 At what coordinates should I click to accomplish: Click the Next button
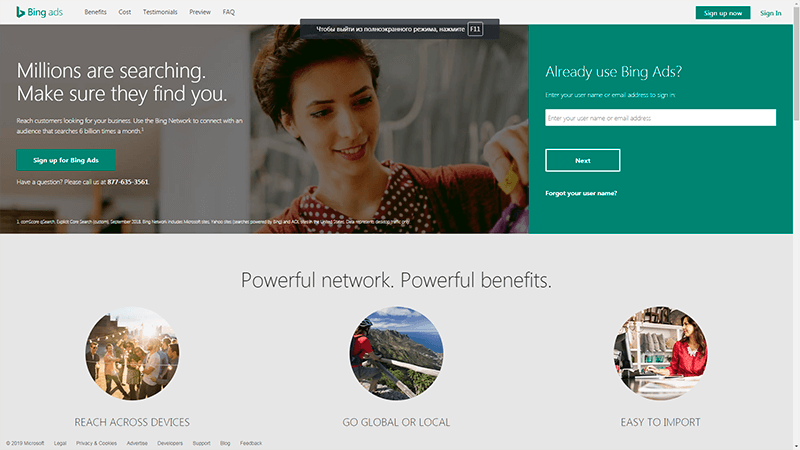[x=583, y=160]
